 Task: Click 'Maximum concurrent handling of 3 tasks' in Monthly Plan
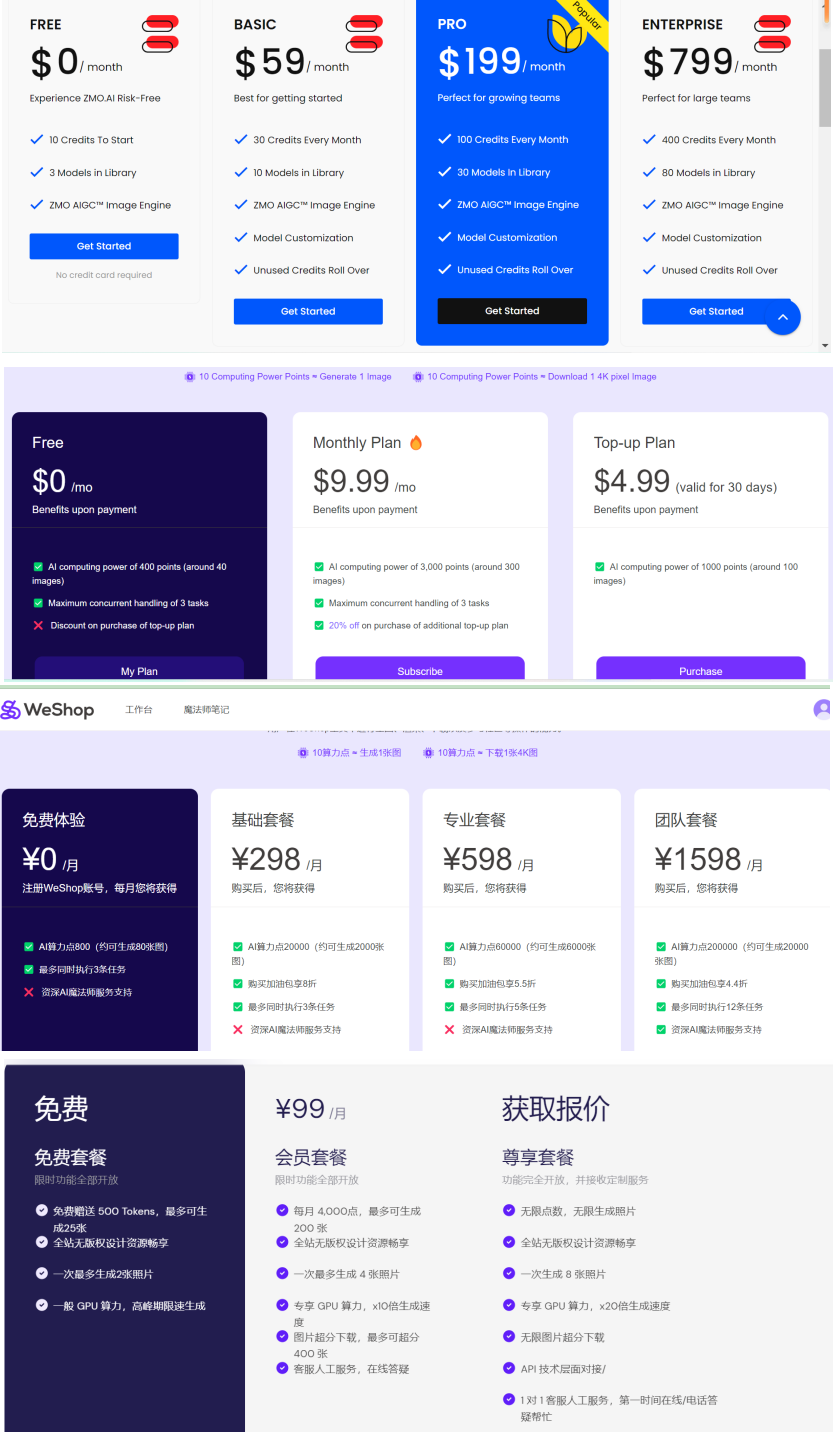[409, 603]
